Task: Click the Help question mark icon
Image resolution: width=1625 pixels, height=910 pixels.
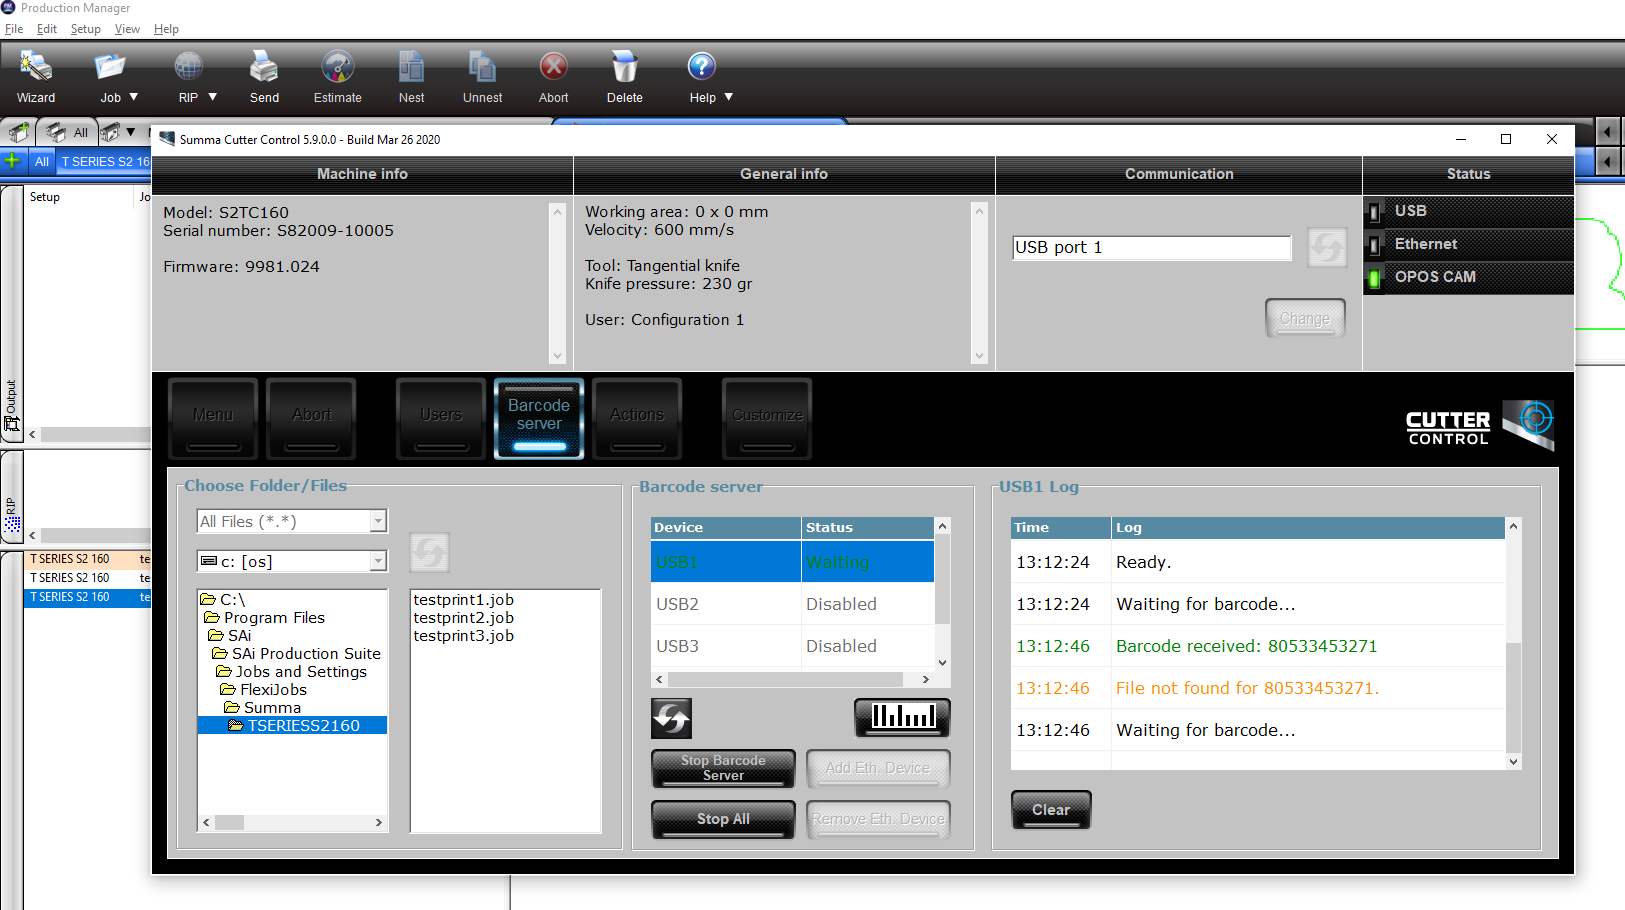Action: coord(702,67)
